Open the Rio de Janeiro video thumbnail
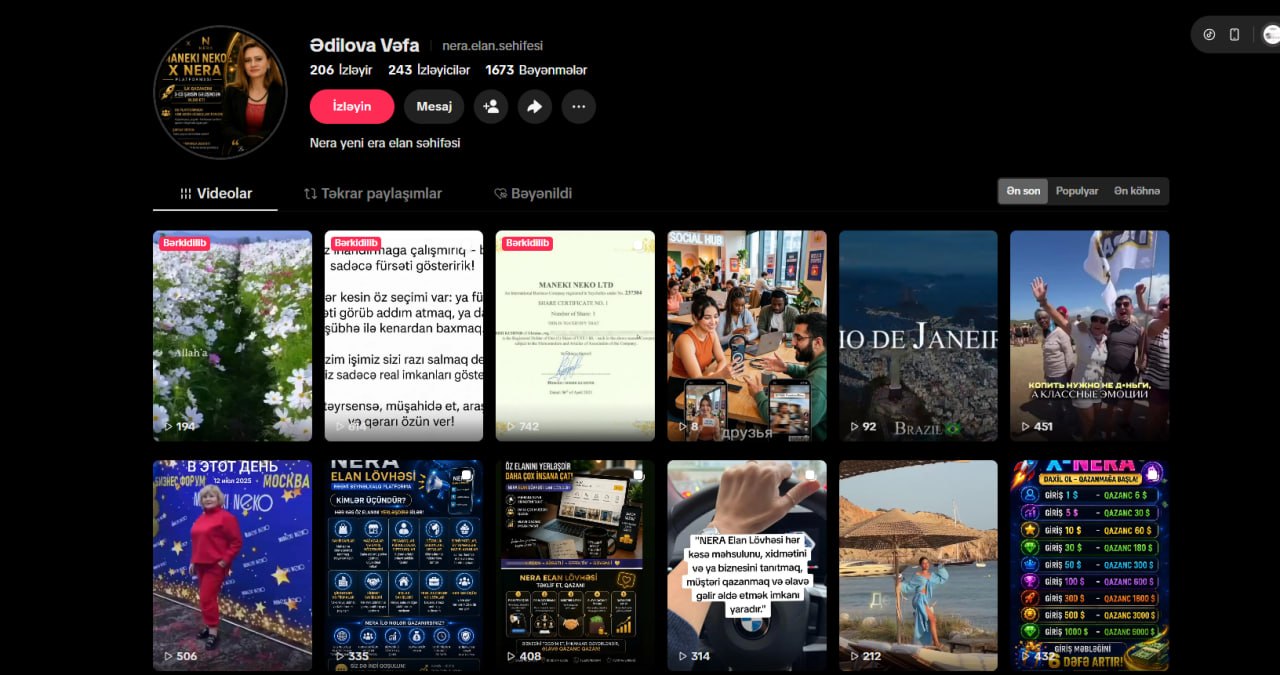The width and height of the screenshot is (1280, 675). 918,336
